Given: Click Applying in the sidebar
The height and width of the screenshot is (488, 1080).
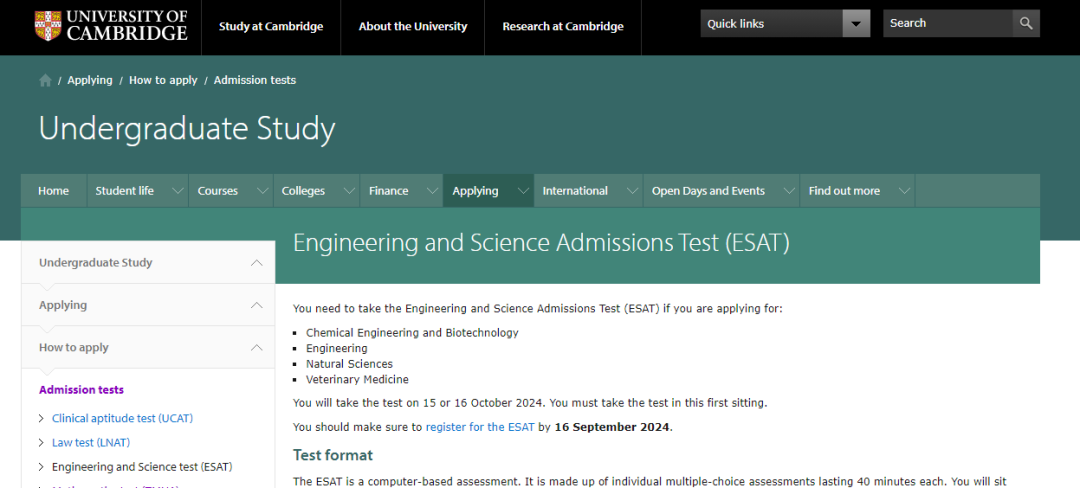Looking at the screenshot, I should click(63, 305).
